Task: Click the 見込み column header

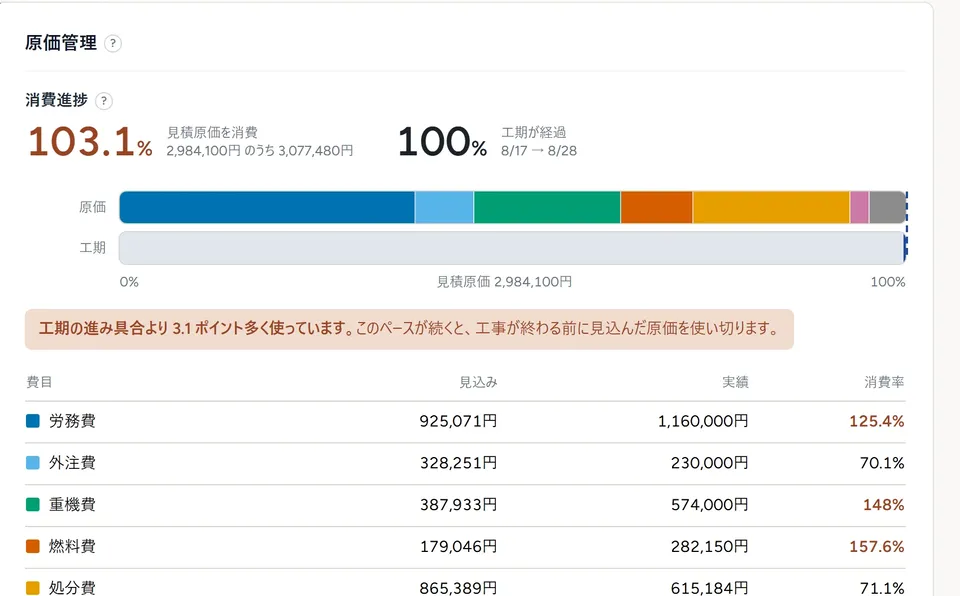Action: tap(478, 382)
